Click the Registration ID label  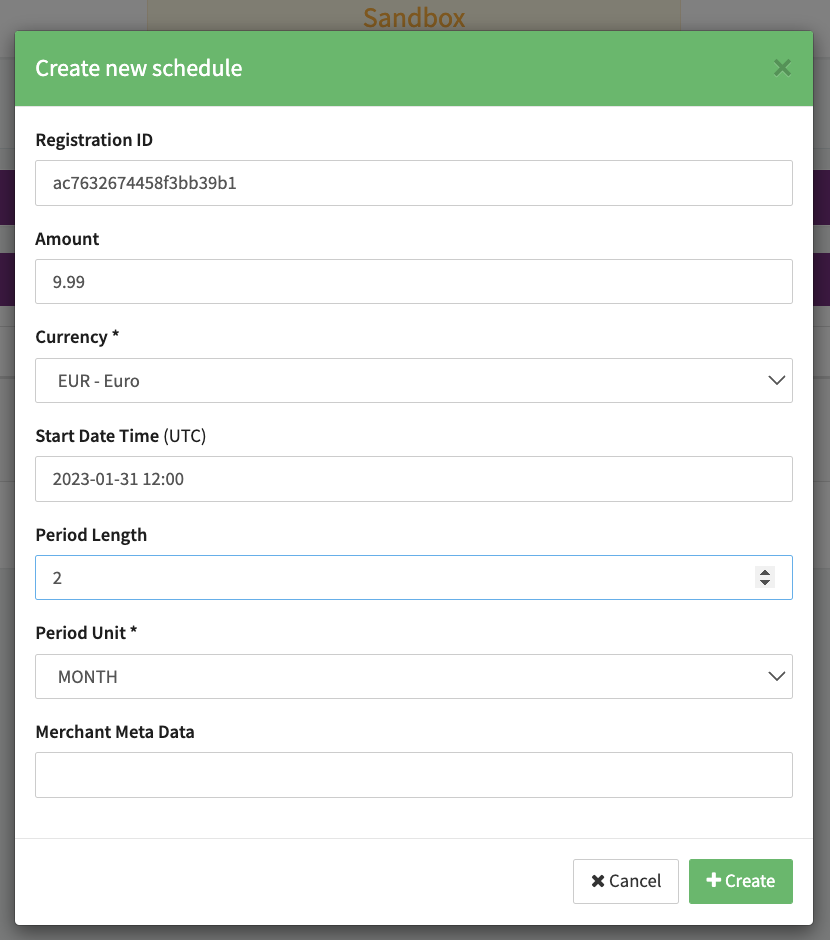(x=94, y=140)
